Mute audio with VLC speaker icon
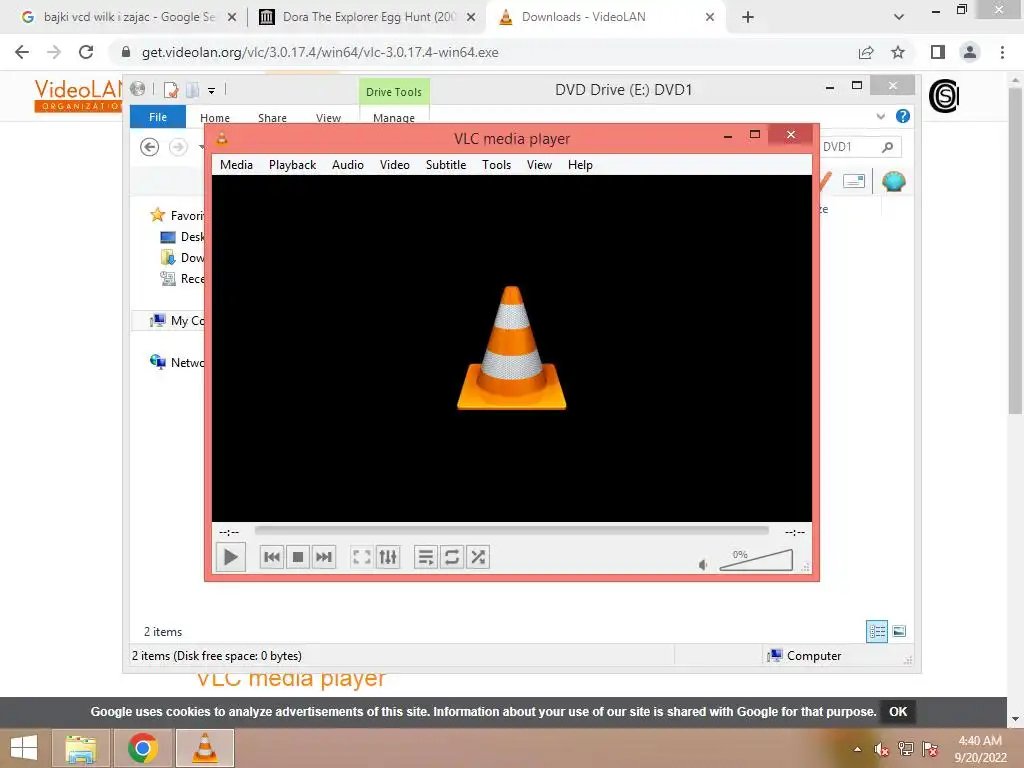 [x=703, y=564]
